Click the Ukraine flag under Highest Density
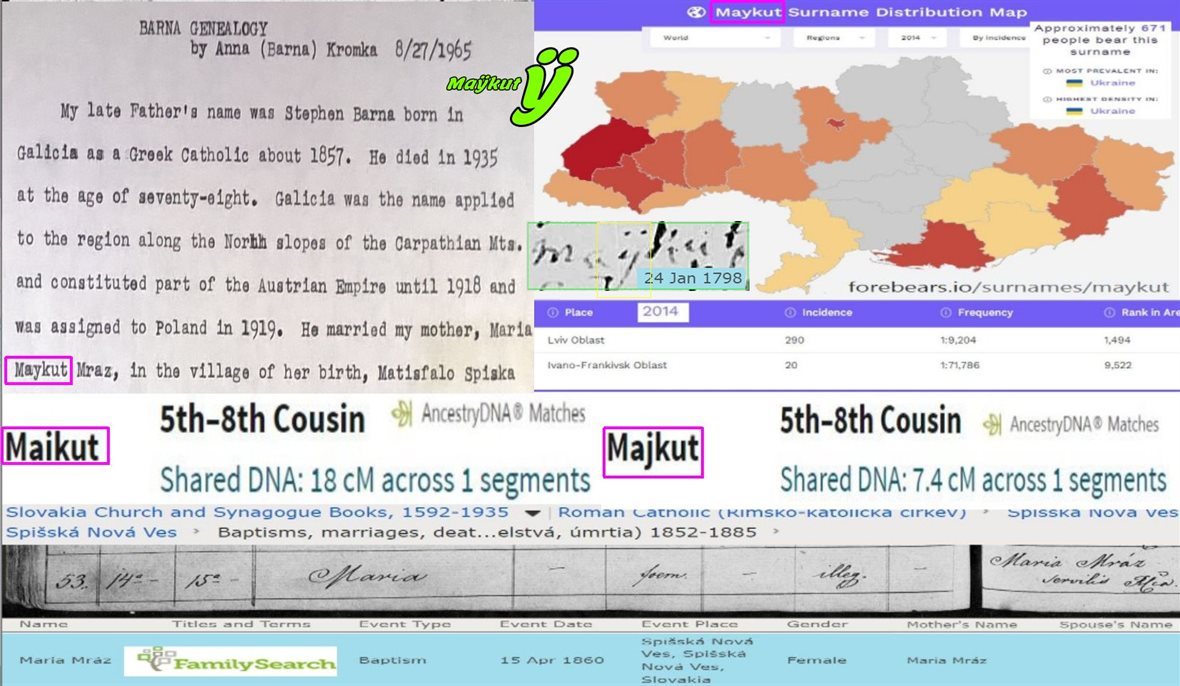This screenshot has width=1180, height=686. 1073,111
